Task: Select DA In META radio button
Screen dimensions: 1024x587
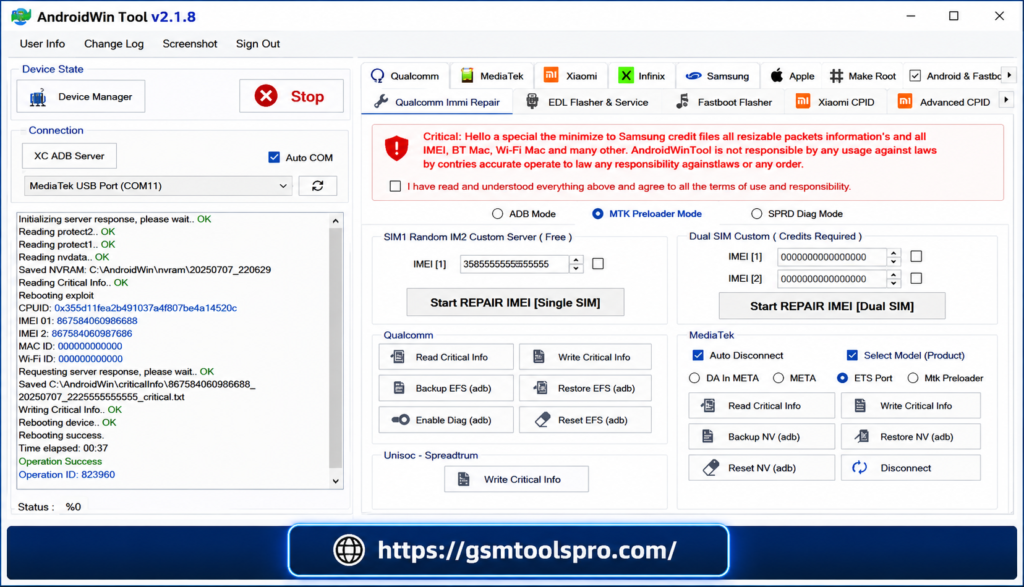Action: tap(694, 378)
